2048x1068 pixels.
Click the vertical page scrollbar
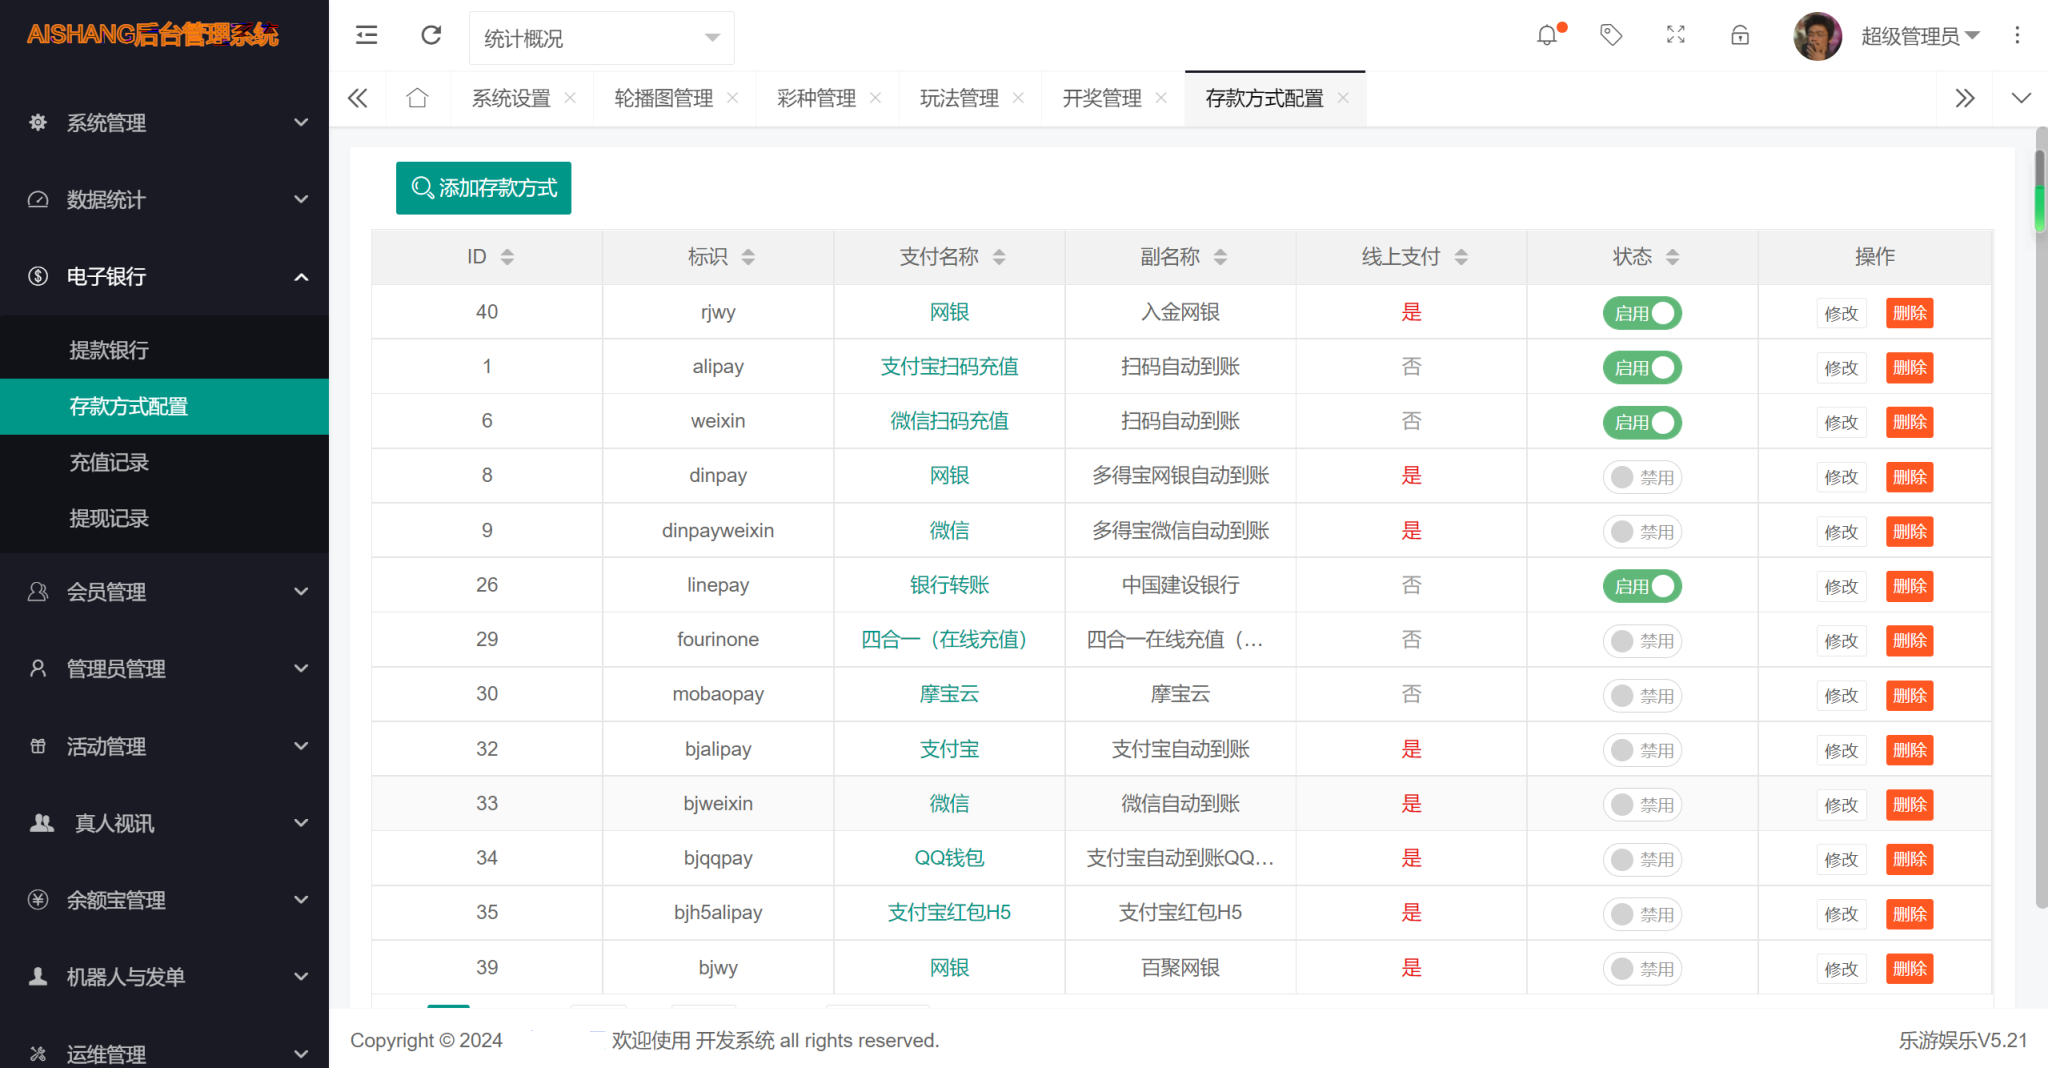2040,520
